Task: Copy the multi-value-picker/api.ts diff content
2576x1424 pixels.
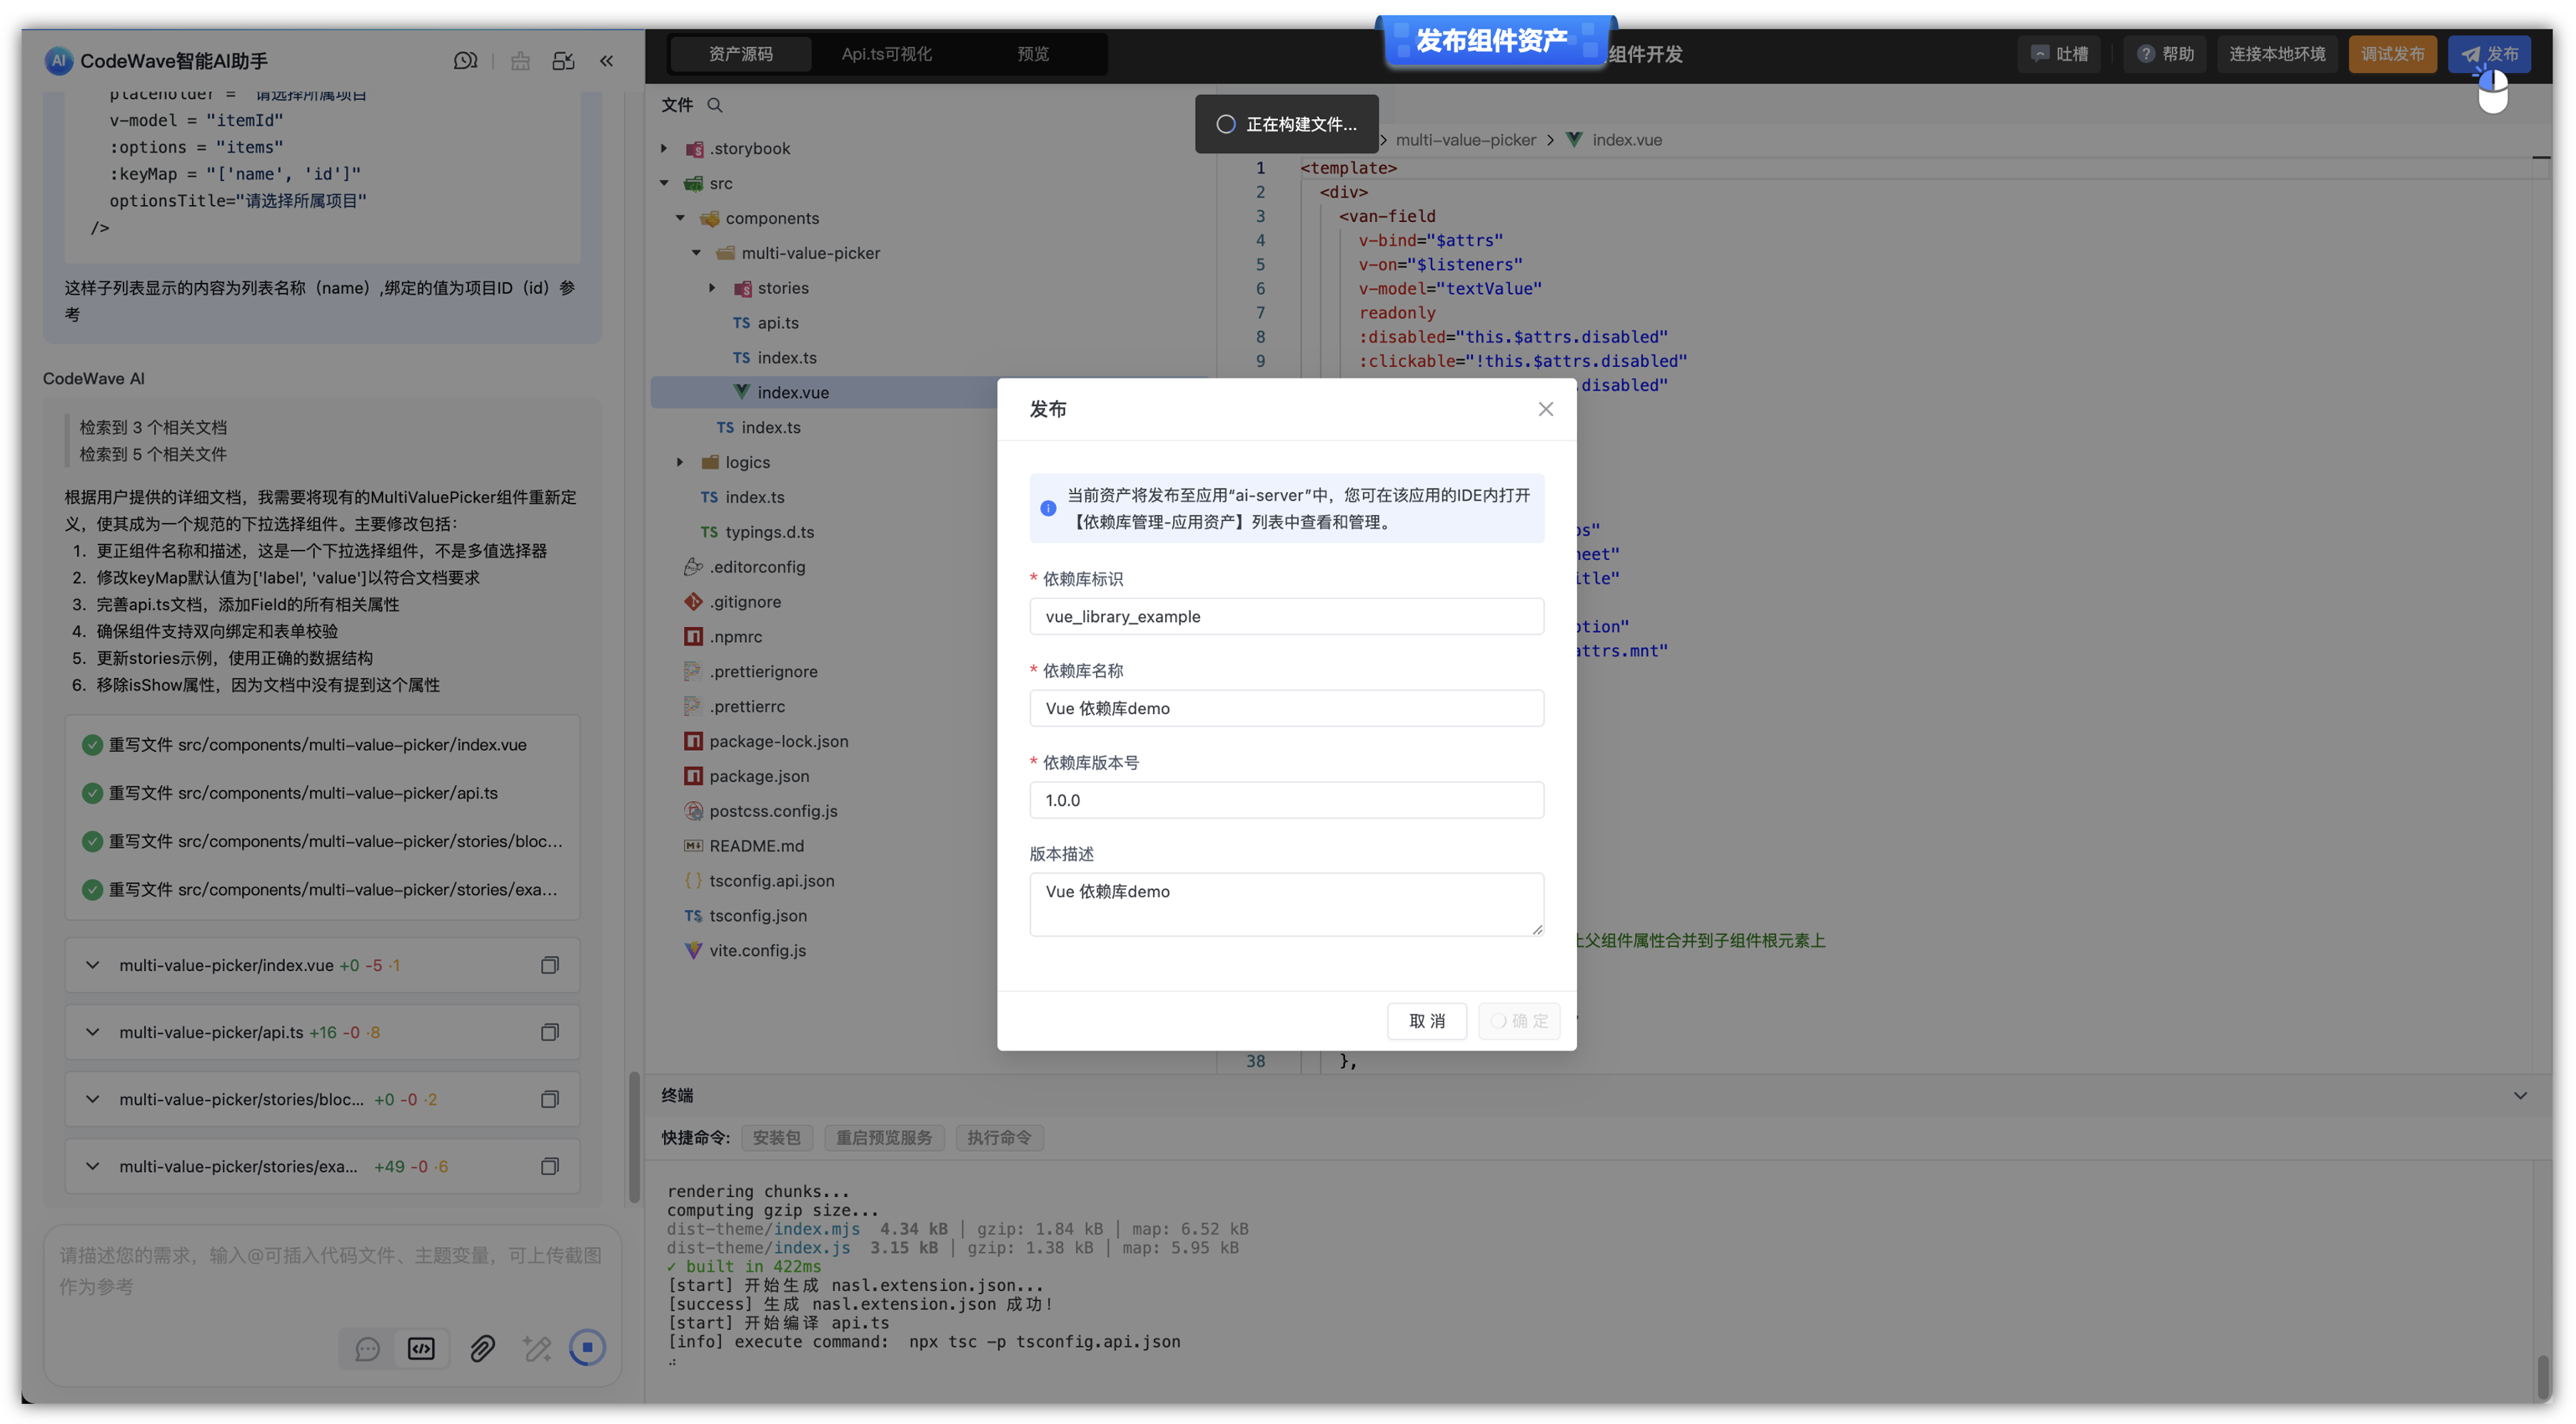Action: click(x=550, y=1032)
